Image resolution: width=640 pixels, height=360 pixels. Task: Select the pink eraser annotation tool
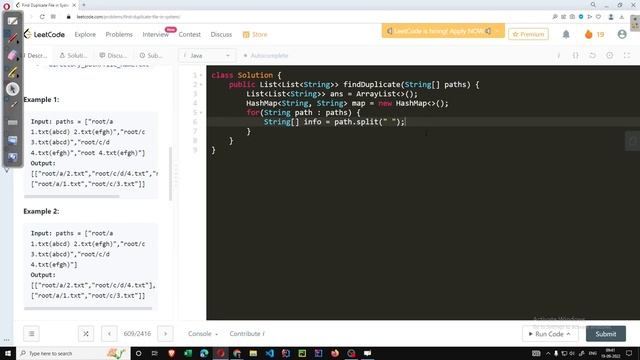point(12,55)
